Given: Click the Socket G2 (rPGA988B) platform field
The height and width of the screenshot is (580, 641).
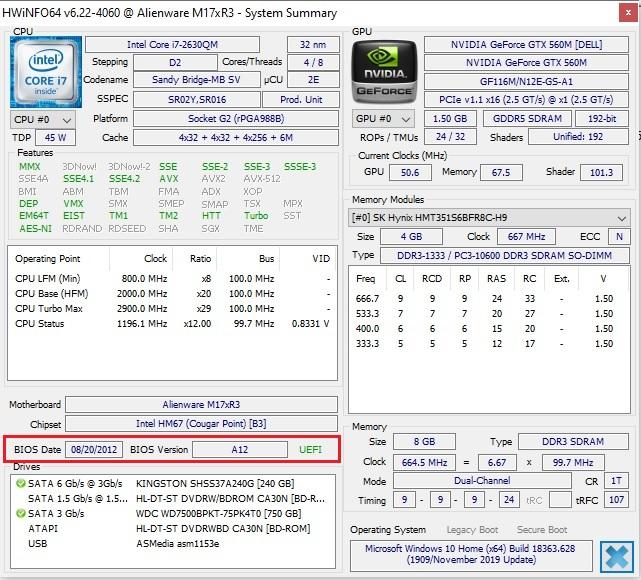Looking at the screenshot, I should click(236, 119).
